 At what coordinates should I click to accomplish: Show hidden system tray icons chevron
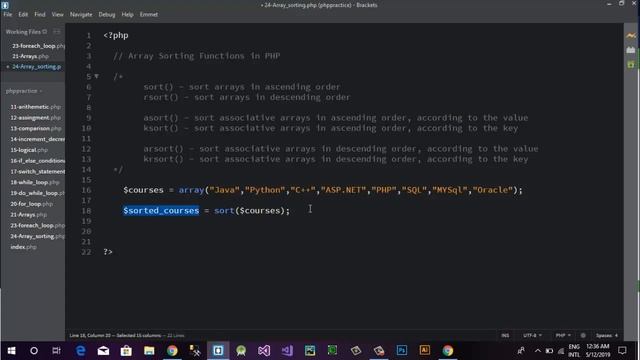tap(538, 351)
